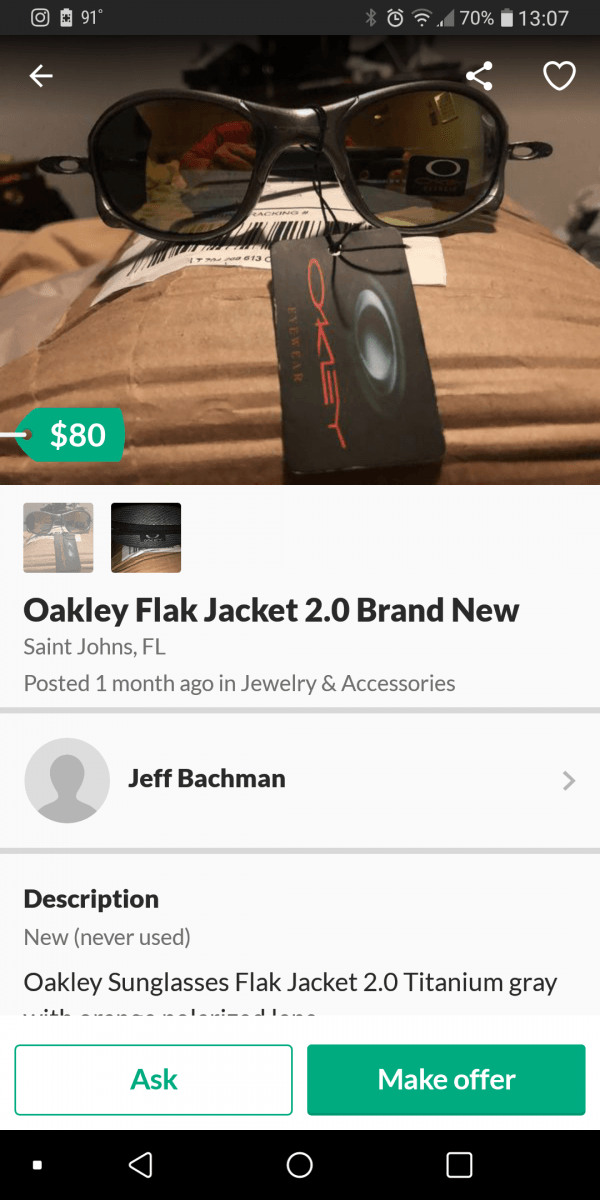Tap the listing title Oakley Flak Jacket

[x=271, y=610]
